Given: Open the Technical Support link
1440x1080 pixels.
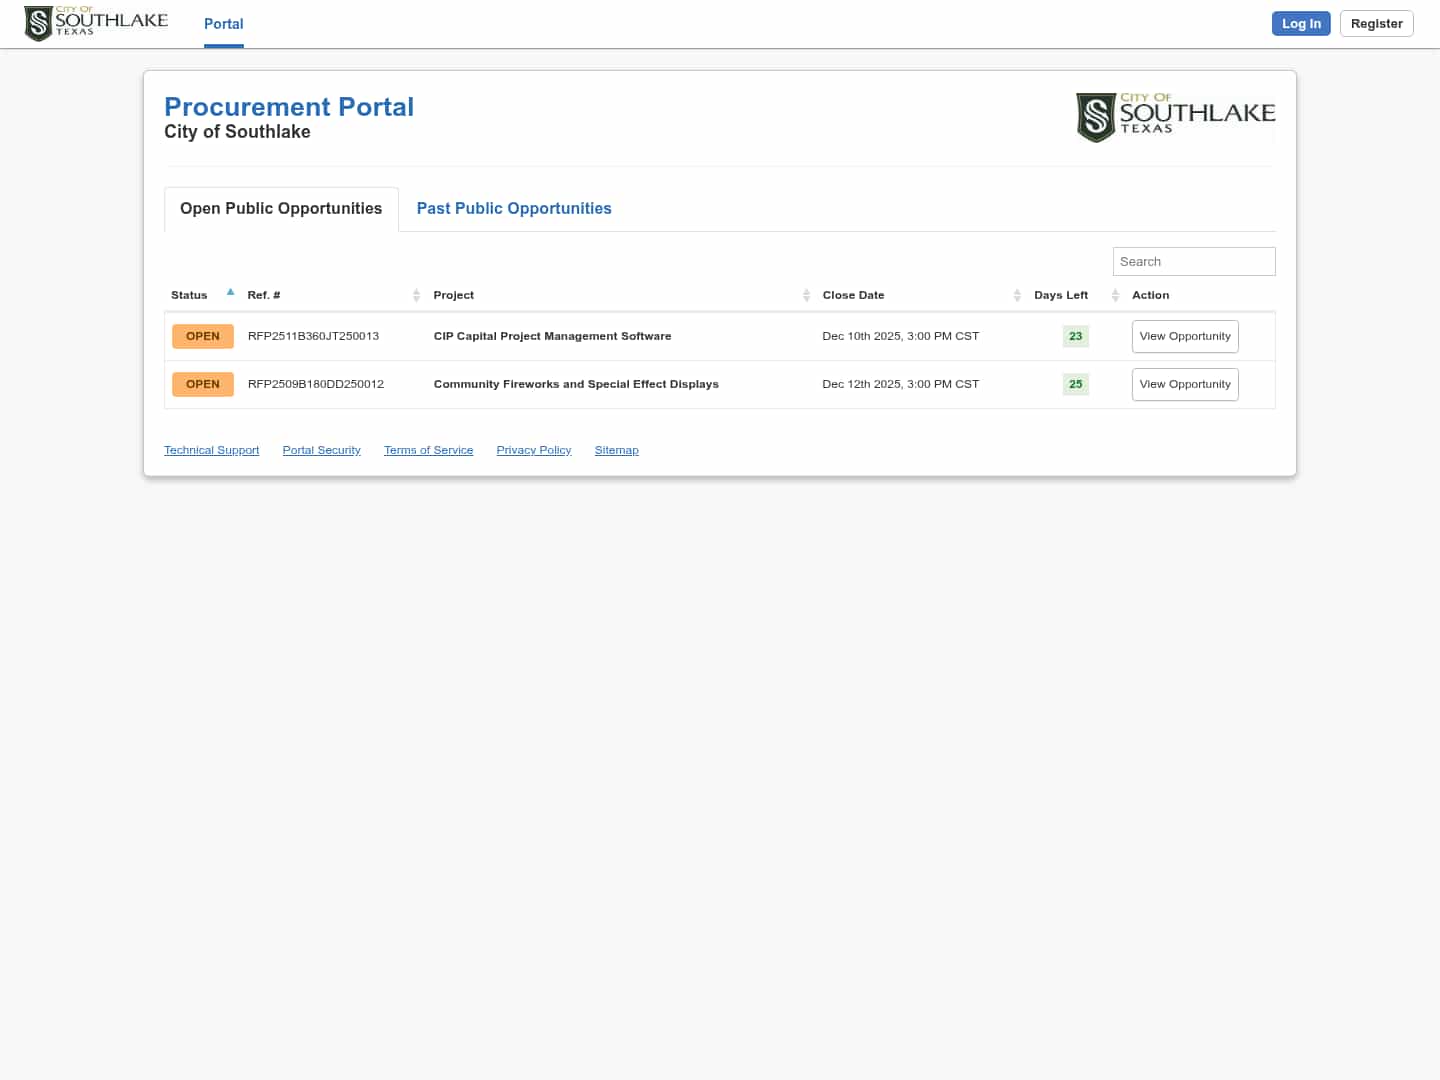Looking at the screenshot, I should 211,451.
